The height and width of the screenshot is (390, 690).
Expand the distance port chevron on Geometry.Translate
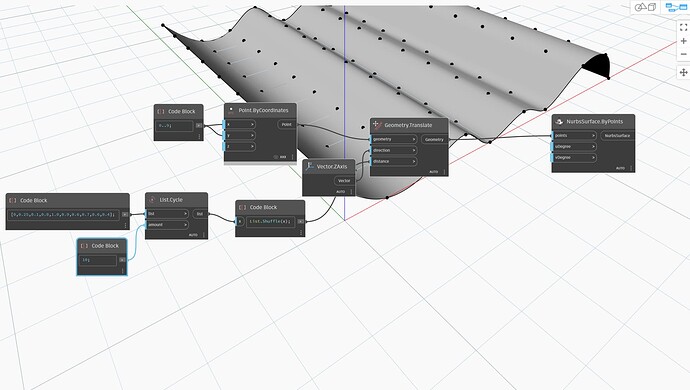pos(414,162)
